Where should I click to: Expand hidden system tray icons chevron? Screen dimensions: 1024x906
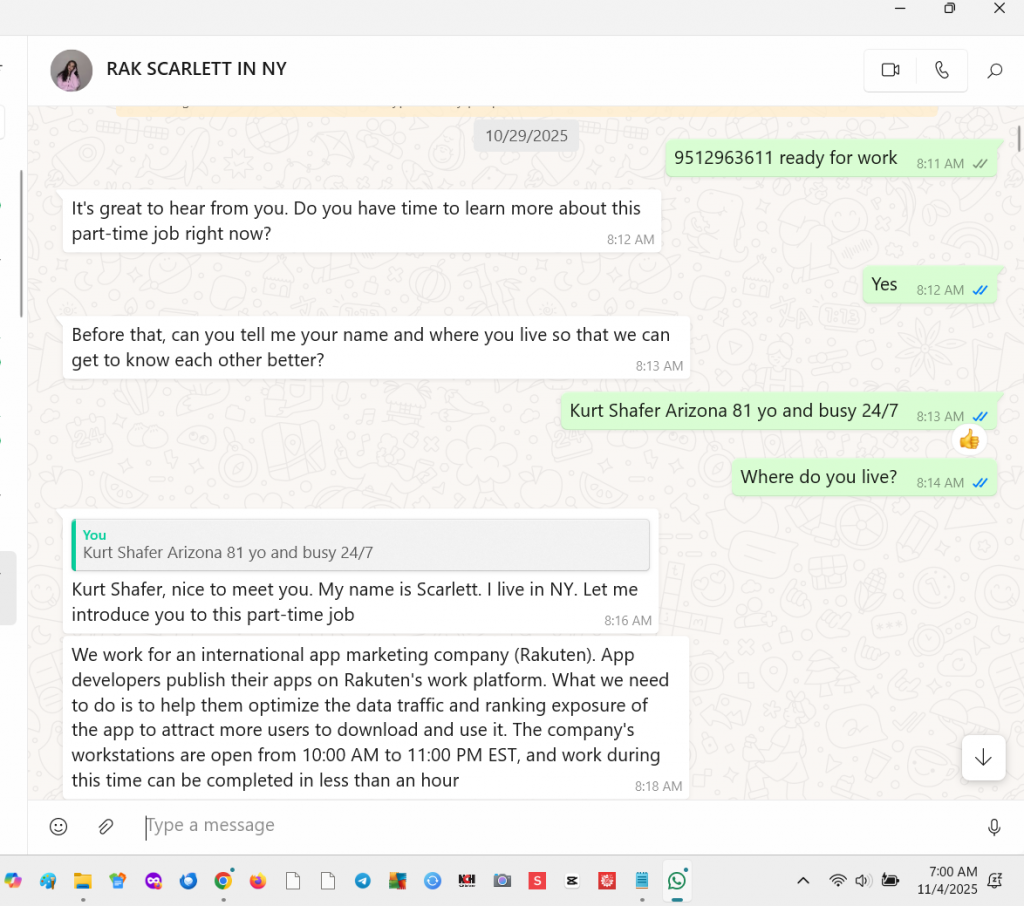[x=803, y=881]
